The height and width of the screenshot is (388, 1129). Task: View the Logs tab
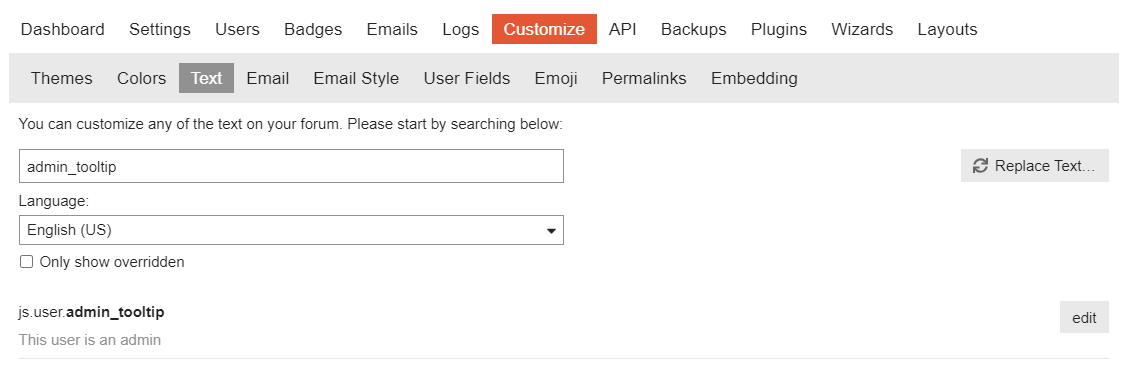click(x=461, y=30)
